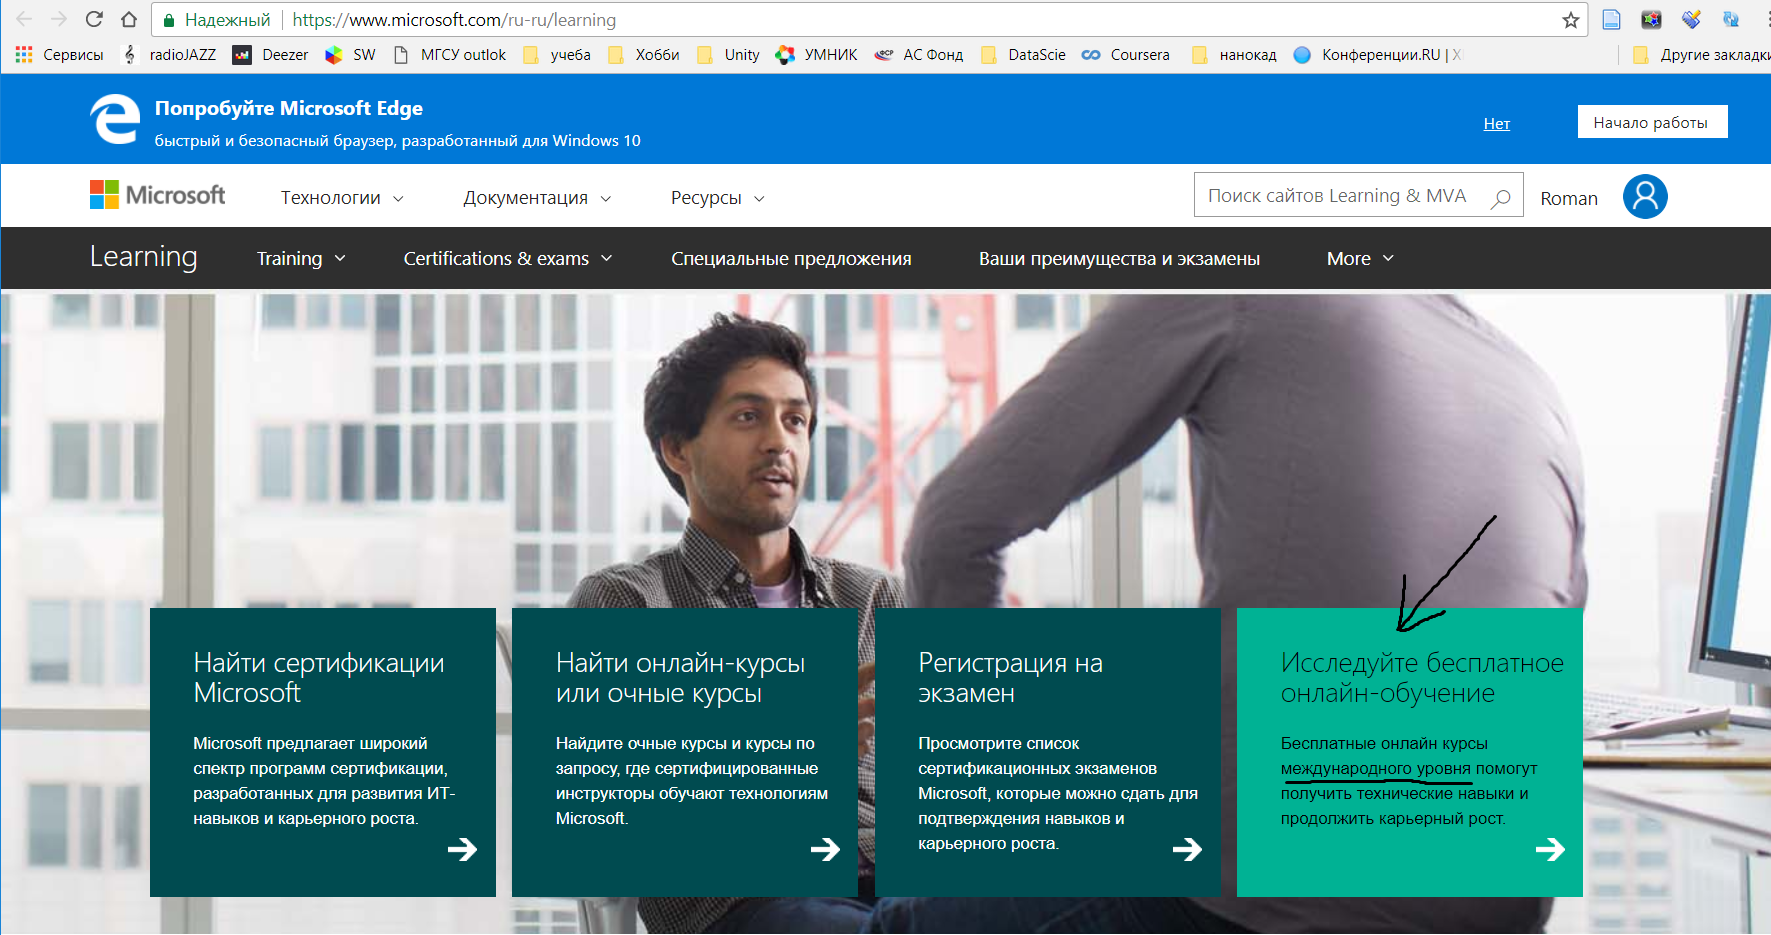Screen dimensions: 1771x935
Task: Click the second browser extension icon
Action: (1651, 19)
